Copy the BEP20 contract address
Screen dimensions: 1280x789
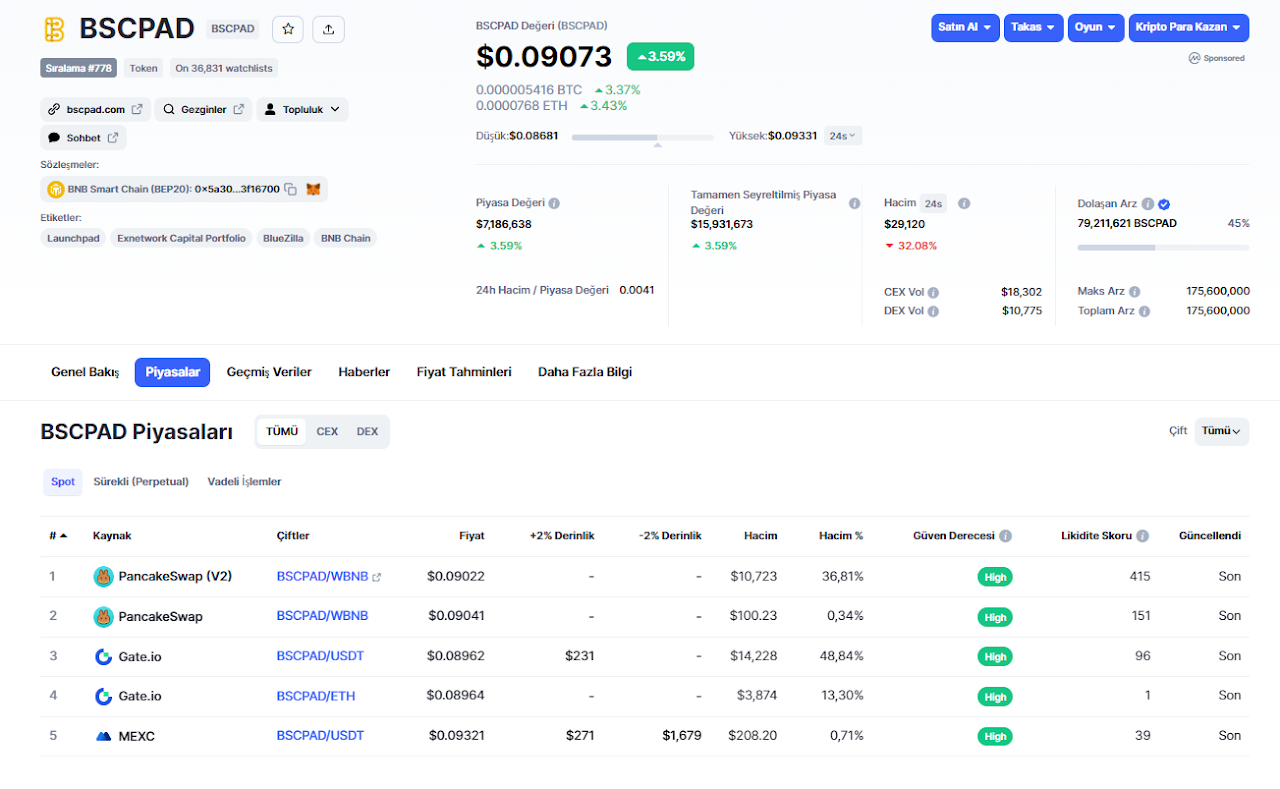pyautogui.click(x=290, y=189)
